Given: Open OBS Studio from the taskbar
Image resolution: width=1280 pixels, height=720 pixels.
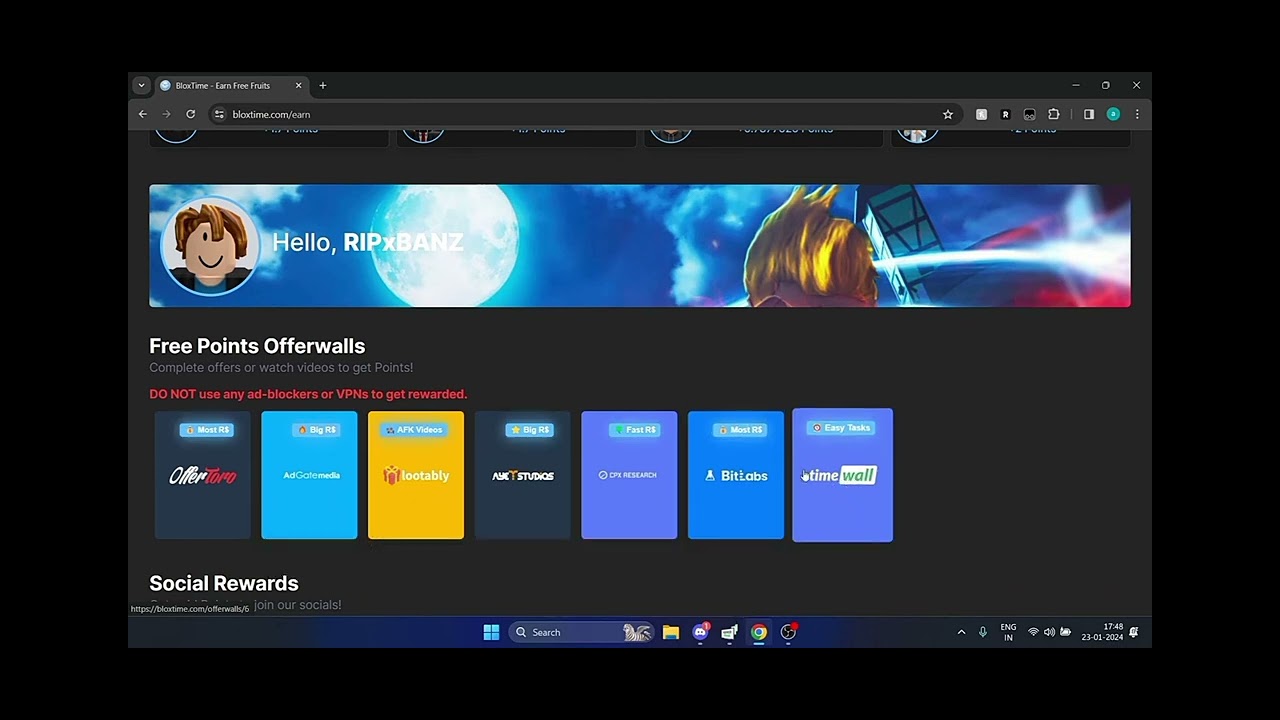Looking at the screenshot, I should tap(788, 632).
